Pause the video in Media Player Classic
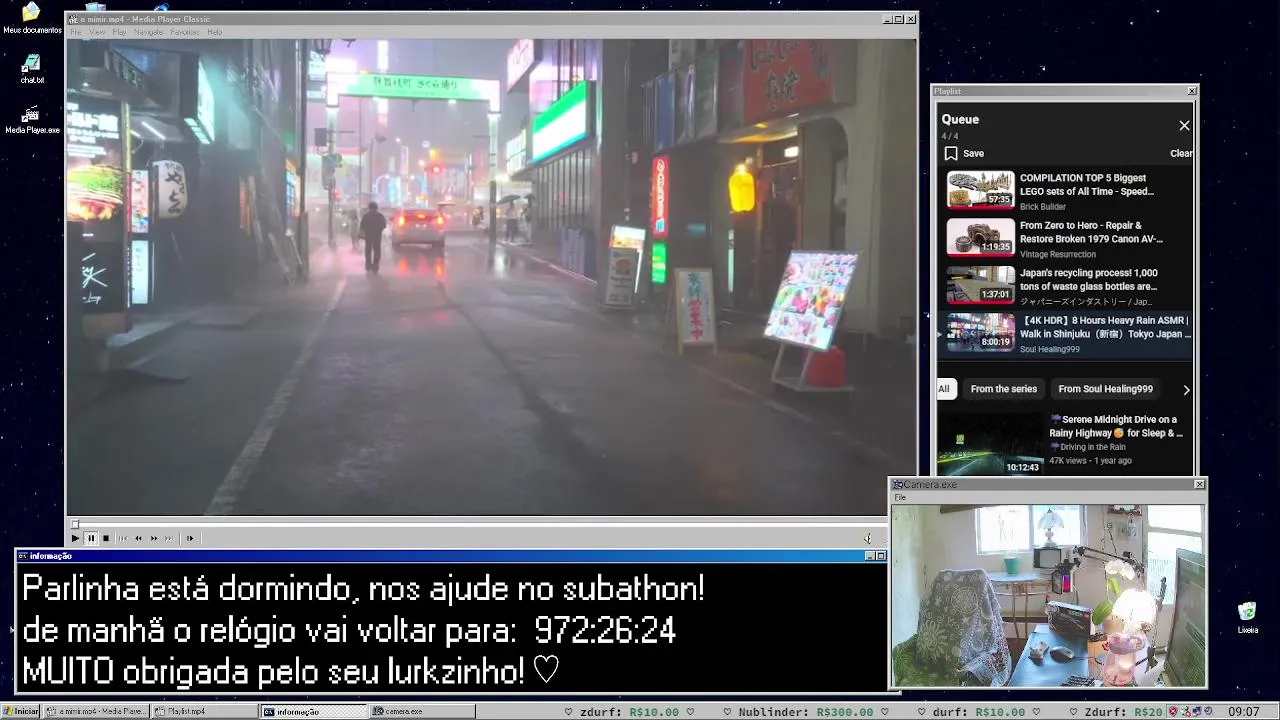Screen dimensions: 1280x720 click(x=90, y=538)
